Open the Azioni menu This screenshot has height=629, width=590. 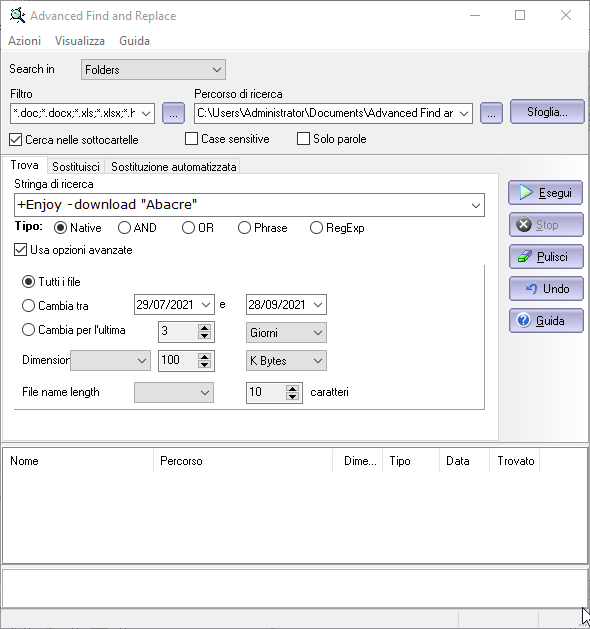coord(24,41)
